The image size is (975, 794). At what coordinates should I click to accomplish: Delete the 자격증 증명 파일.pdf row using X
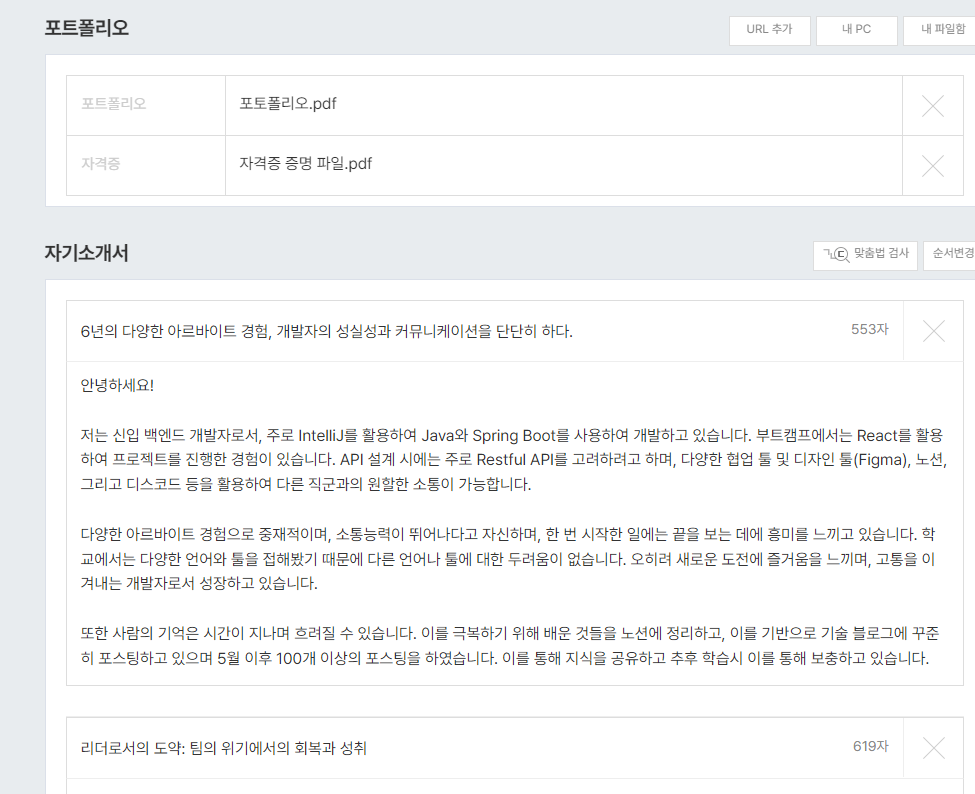(x=932, y=166)
